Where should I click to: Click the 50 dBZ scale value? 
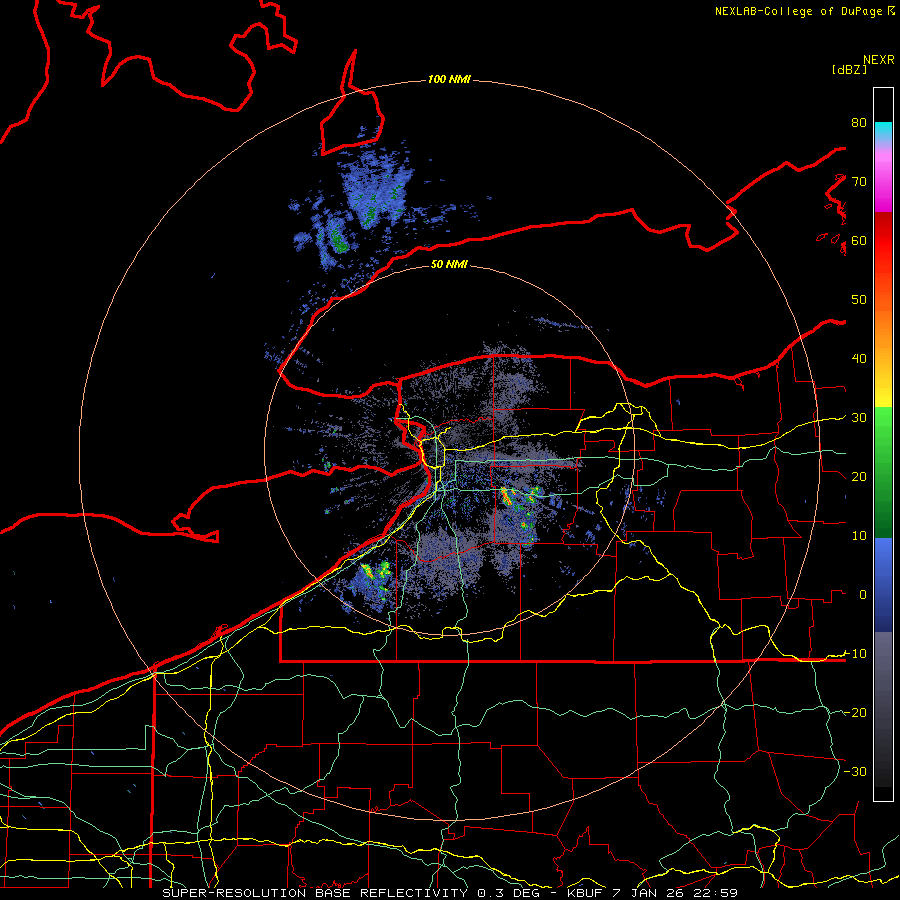(x=859, y=300)
